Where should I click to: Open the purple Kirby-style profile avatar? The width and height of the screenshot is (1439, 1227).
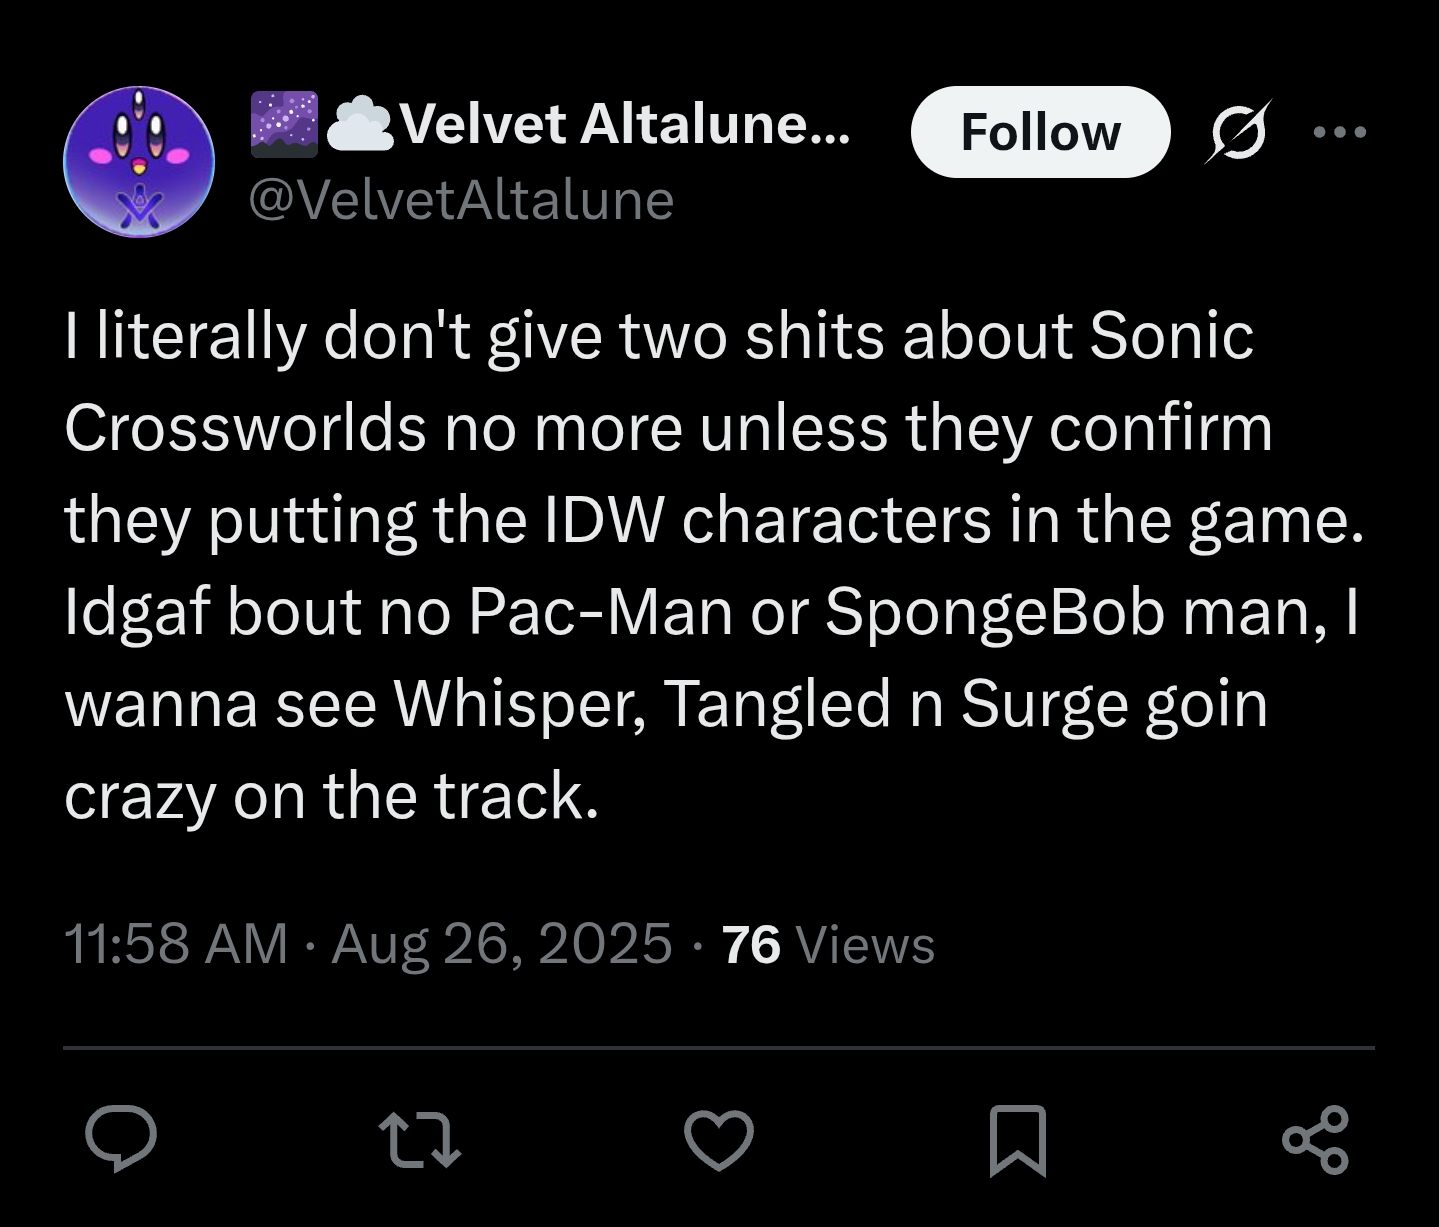coord(139,162)
